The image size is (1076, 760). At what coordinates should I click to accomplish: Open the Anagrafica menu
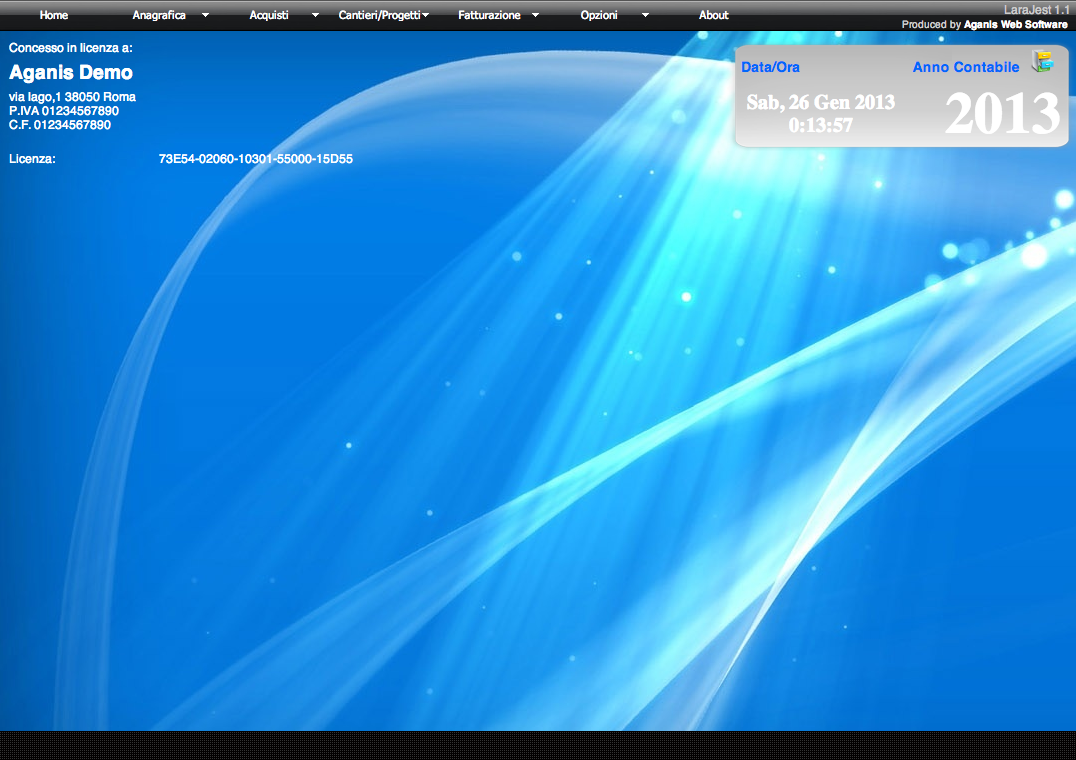pyautogui.click(x=159, y=15)
